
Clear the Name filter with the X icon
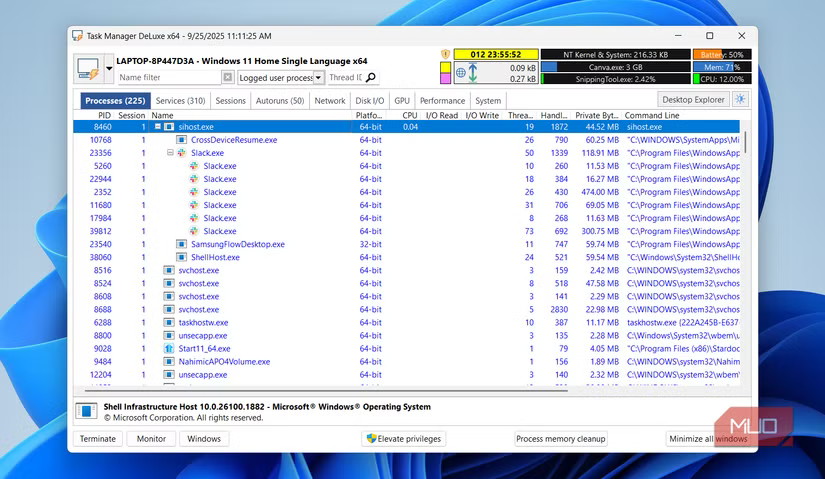point(228,77)
